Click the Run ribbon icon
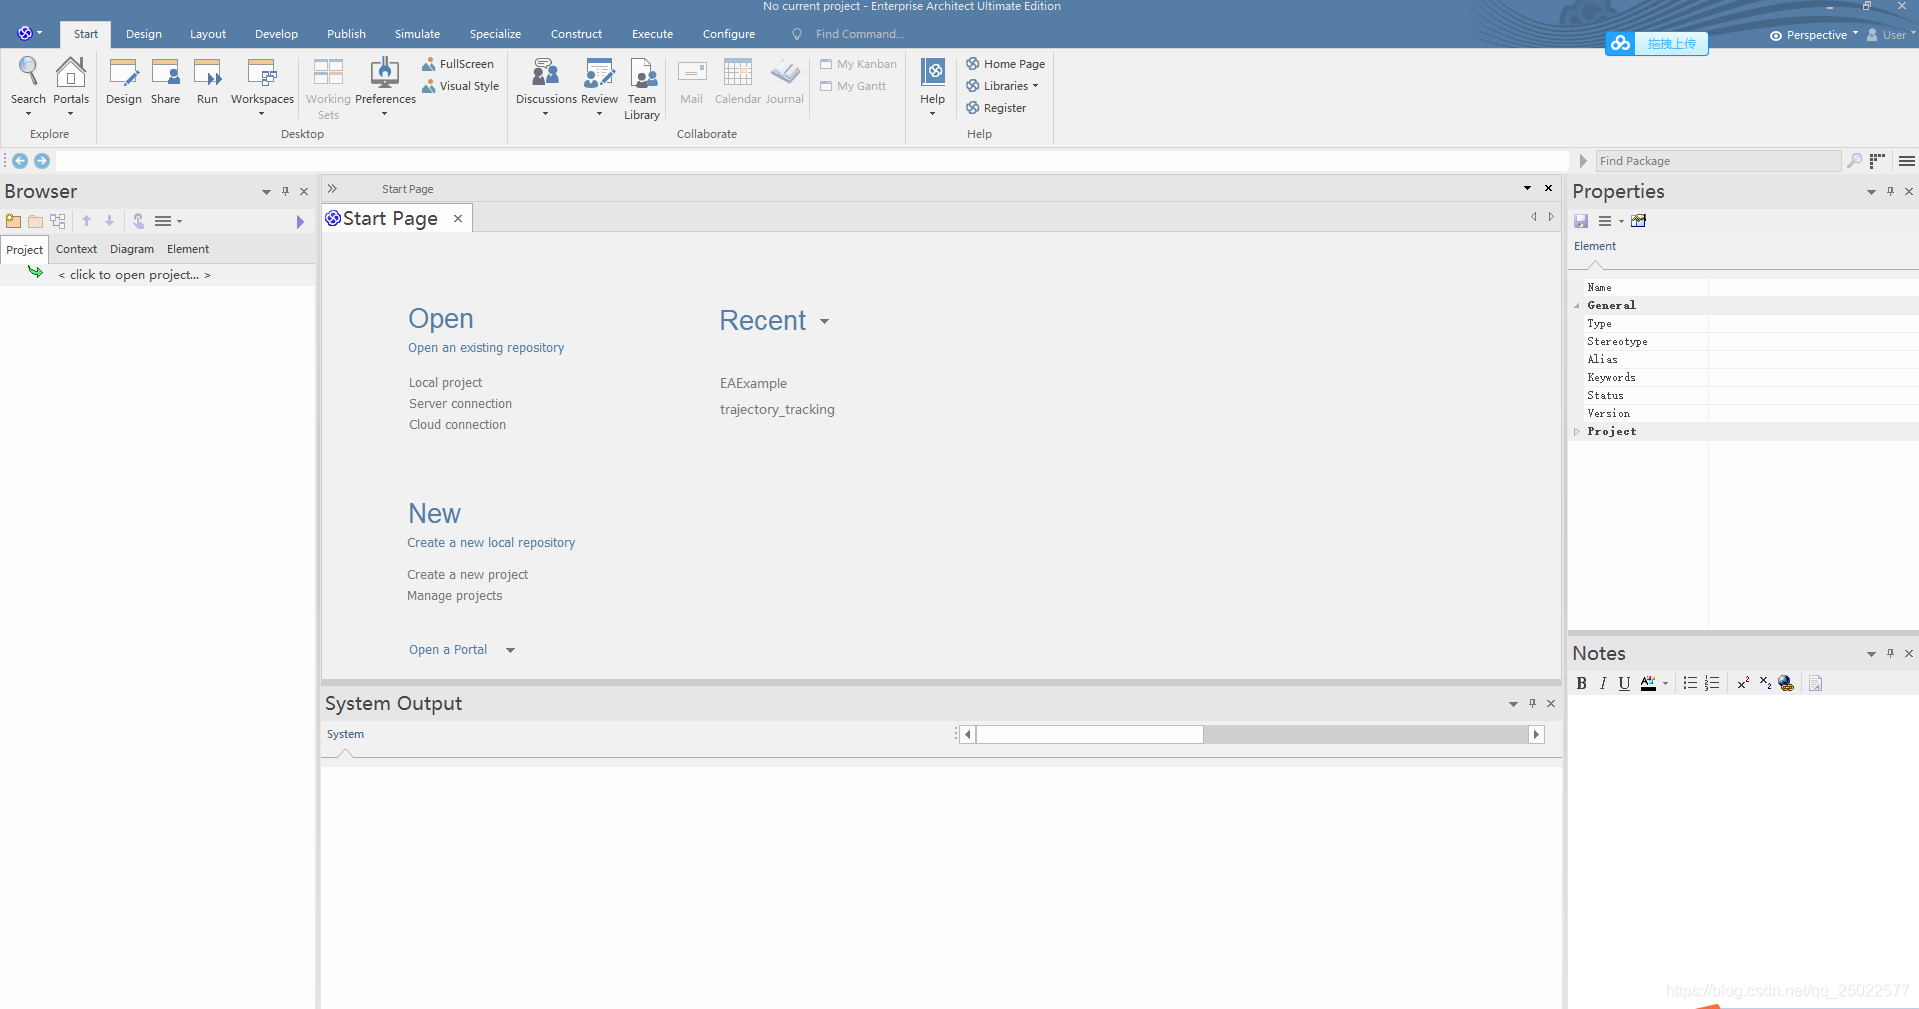 click(207, 83)
